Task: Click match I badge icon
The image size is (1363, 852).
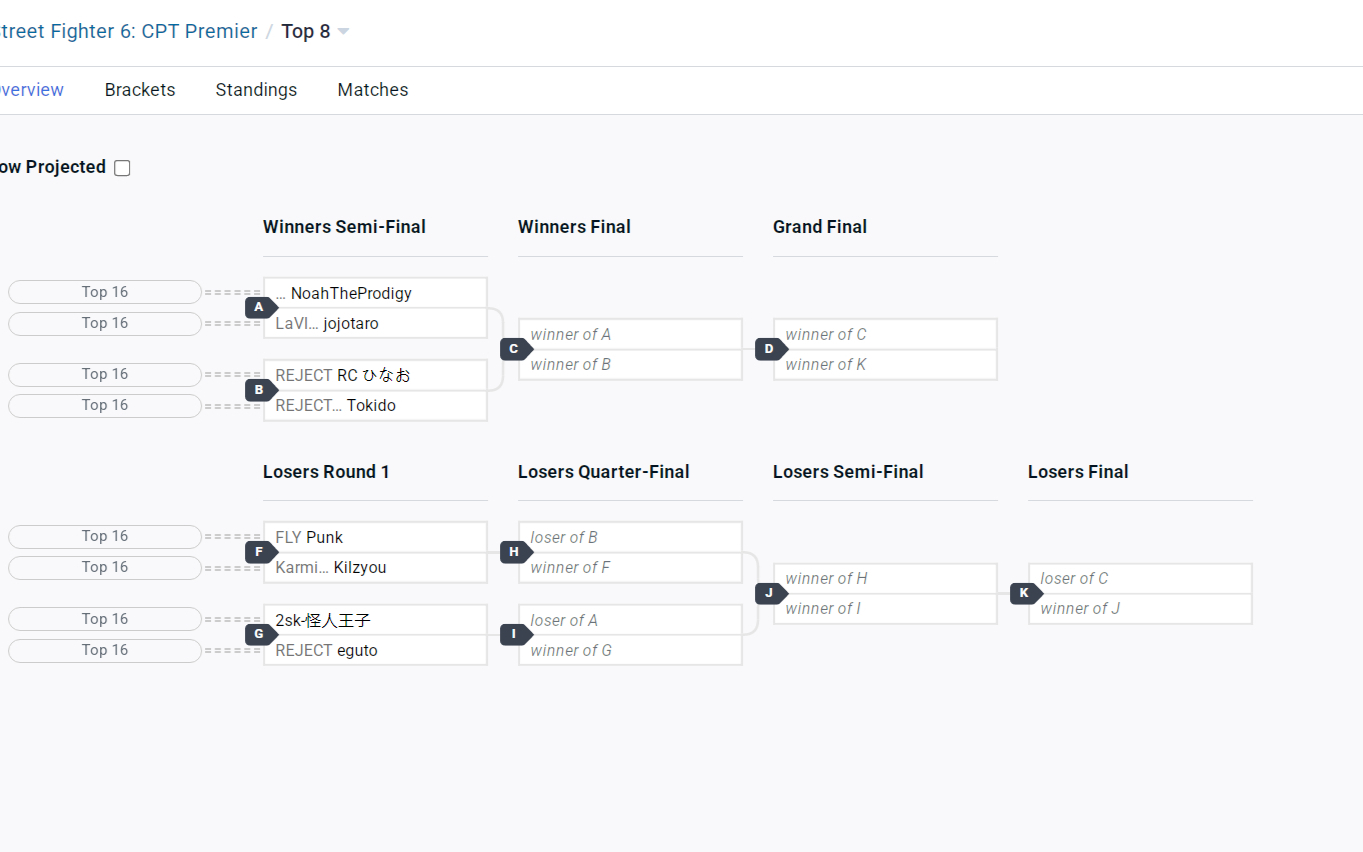Action: pyautogui.click(x=514, y=634)
